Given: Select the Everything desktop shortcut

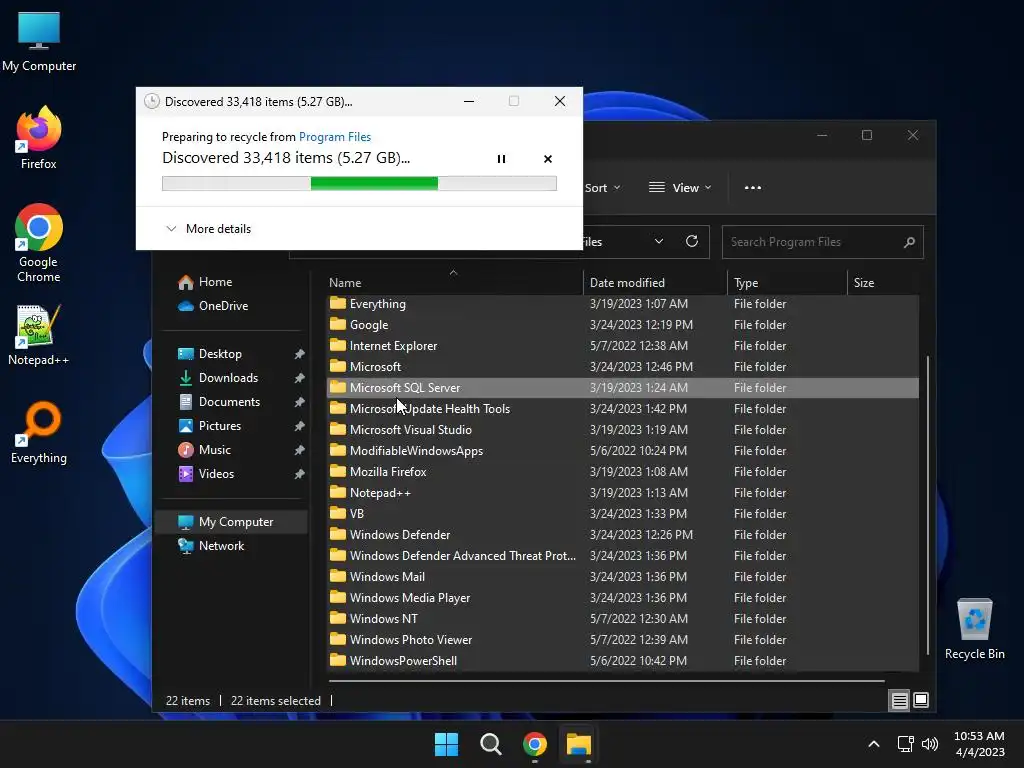Looking at the screenshot, I should [39, 432].
